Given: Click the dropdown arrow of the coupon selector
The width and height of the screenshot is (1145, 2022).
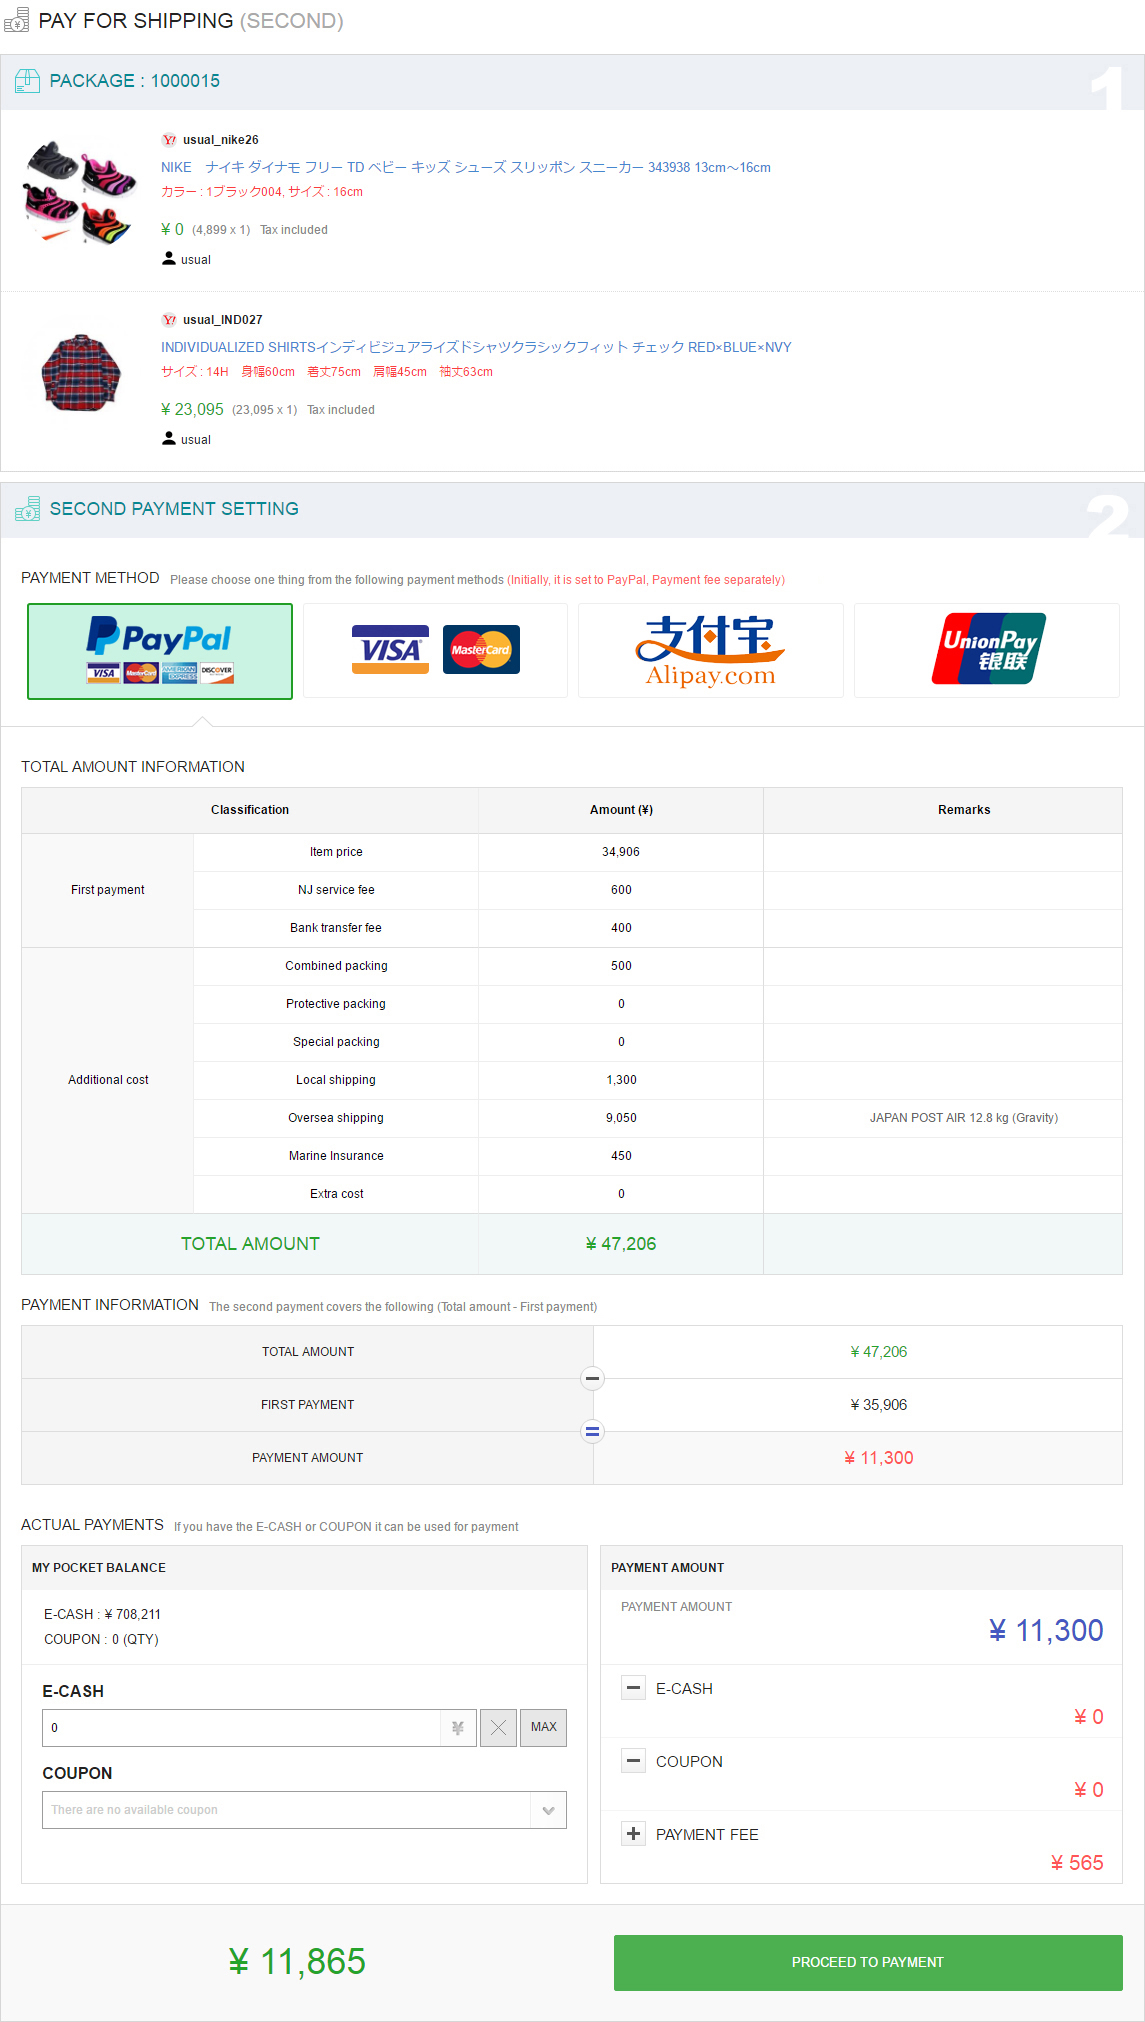Looking at the screenshot, I should [x=548, y=1810].
